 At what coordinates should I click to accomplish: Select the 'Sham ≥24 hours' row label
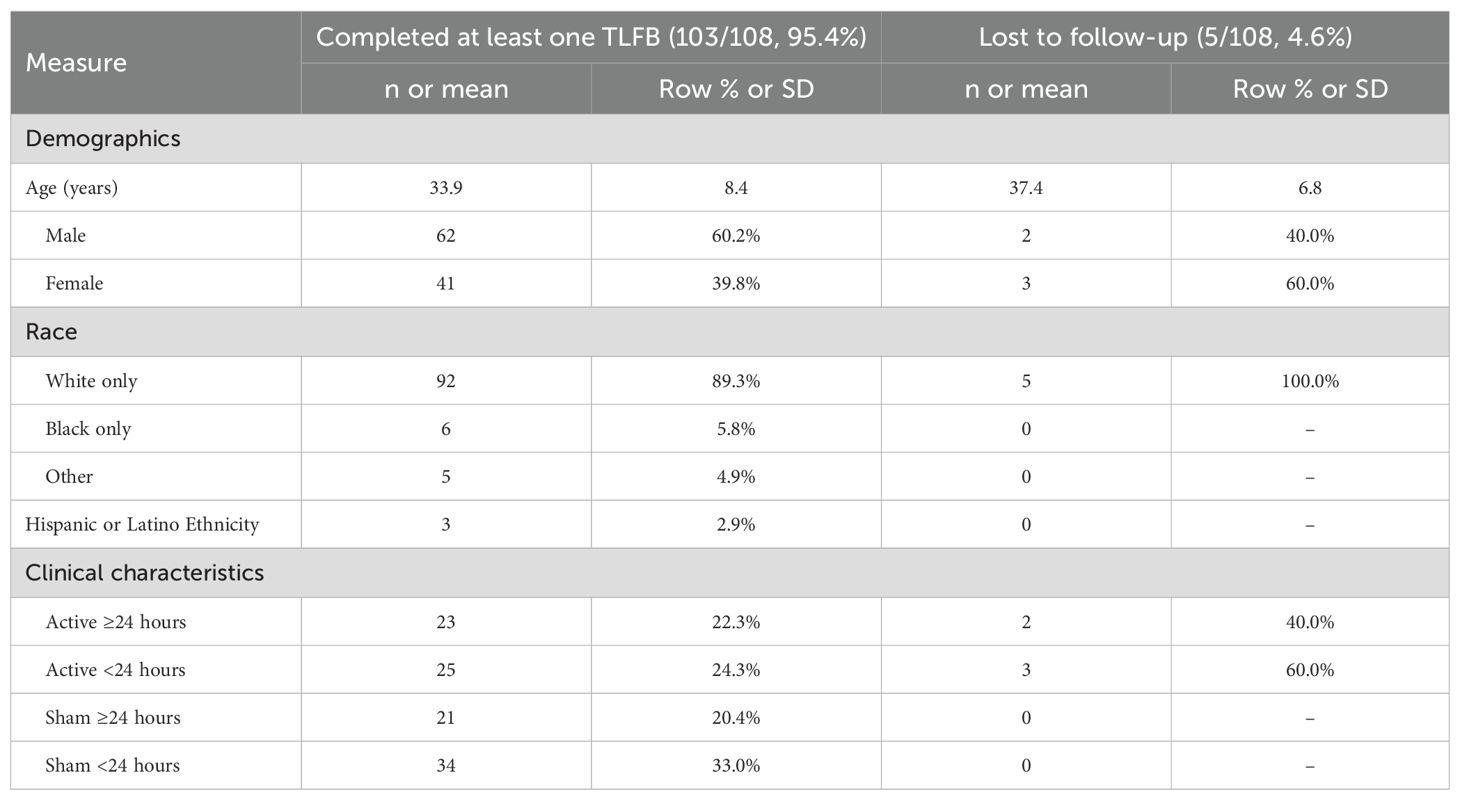point(113,718)
